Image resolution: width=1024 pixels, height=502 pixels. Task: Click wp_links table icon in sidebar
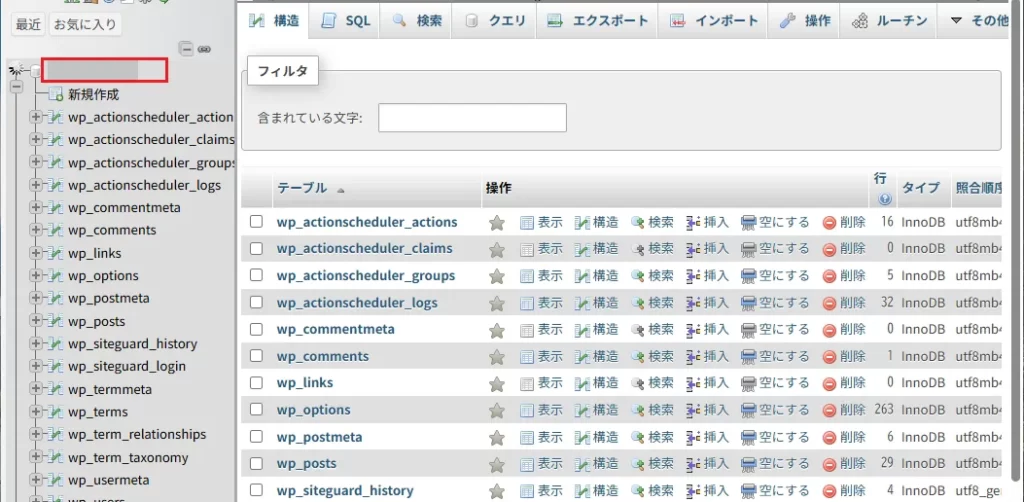[x=56, y=253]
